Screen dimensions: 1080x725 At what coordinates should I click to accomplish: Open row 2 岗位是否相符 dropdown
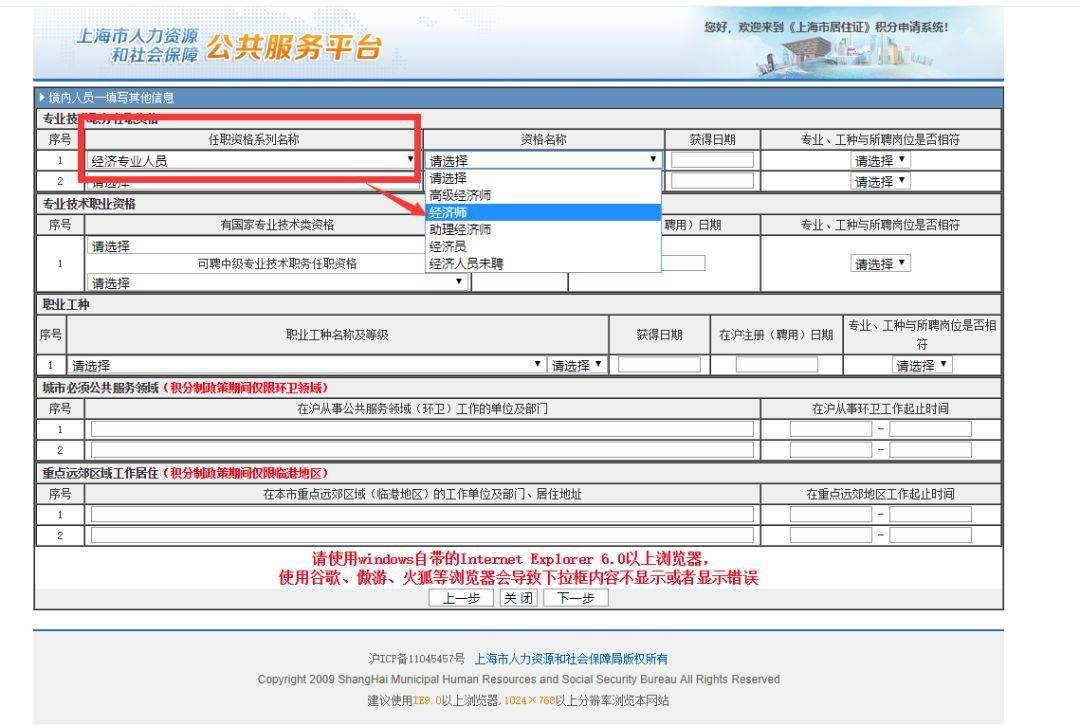880,181
